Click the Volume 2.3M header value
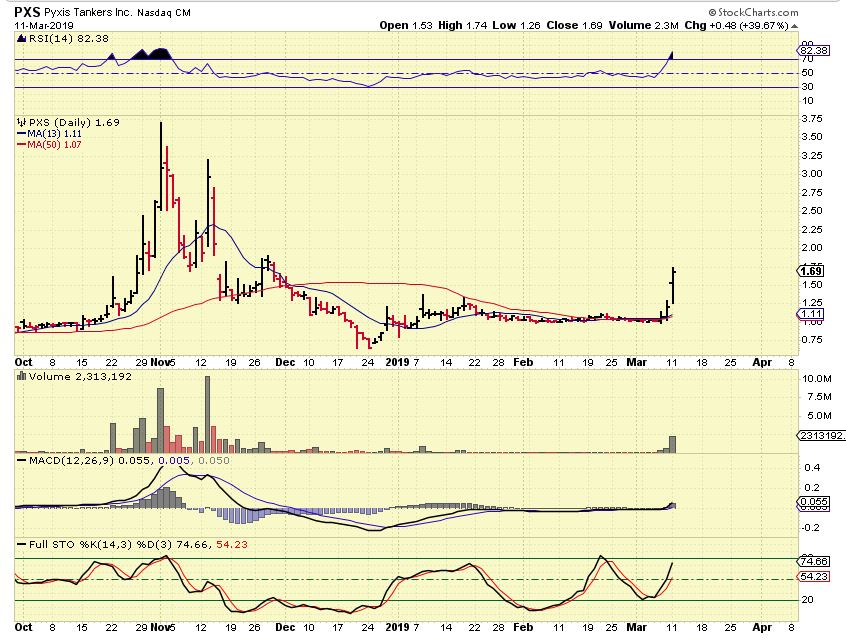846x640 pixels. click(644, 25)
